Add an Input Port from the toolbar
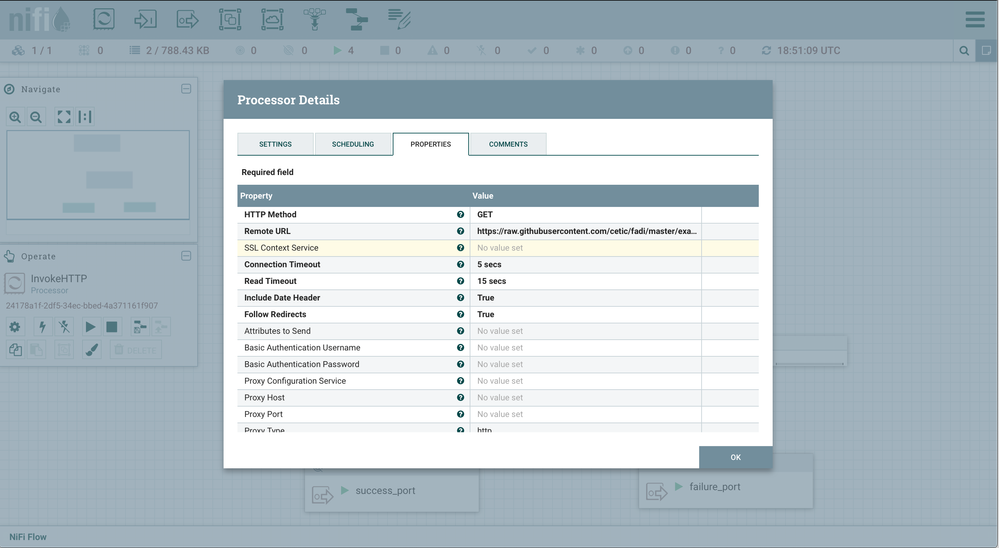Viewport: 999px width, 548px height. click(x=145, y=19)
